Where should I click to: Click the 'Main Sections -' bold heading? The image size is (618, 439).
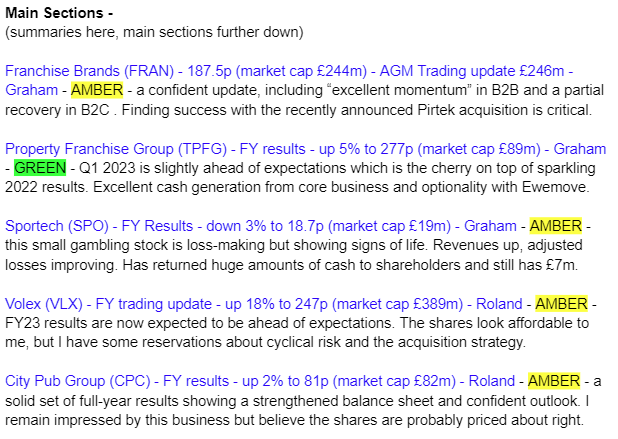pyautogui.click(x=59, y=13)
